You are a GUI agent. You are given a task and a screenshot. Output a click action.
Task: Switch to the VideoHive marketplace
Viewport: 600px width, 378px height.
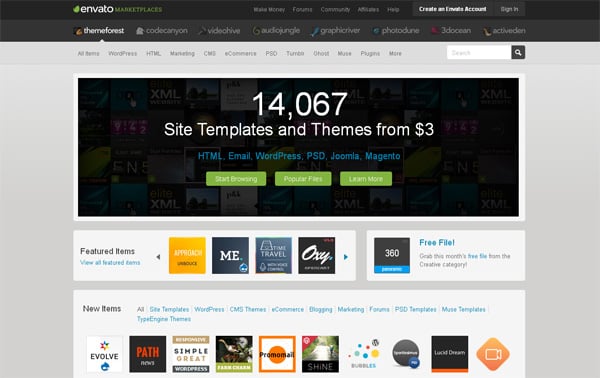tap(219, 31)
